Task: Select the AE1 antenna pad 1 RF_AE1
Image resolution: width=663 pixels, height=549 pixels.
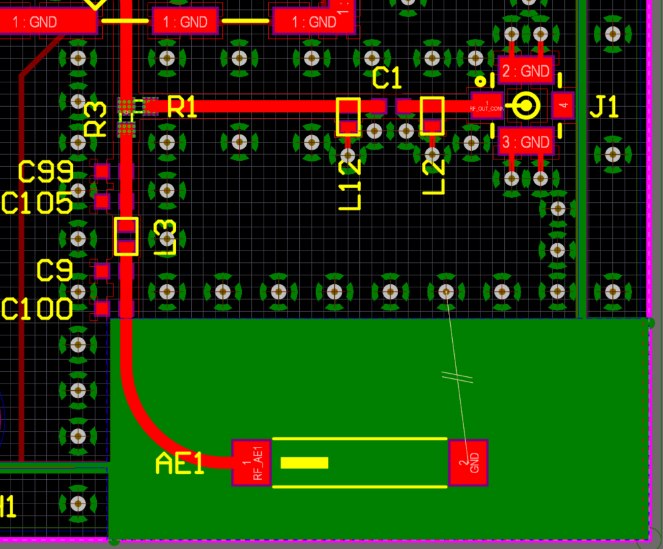Action: pos(251,462)
